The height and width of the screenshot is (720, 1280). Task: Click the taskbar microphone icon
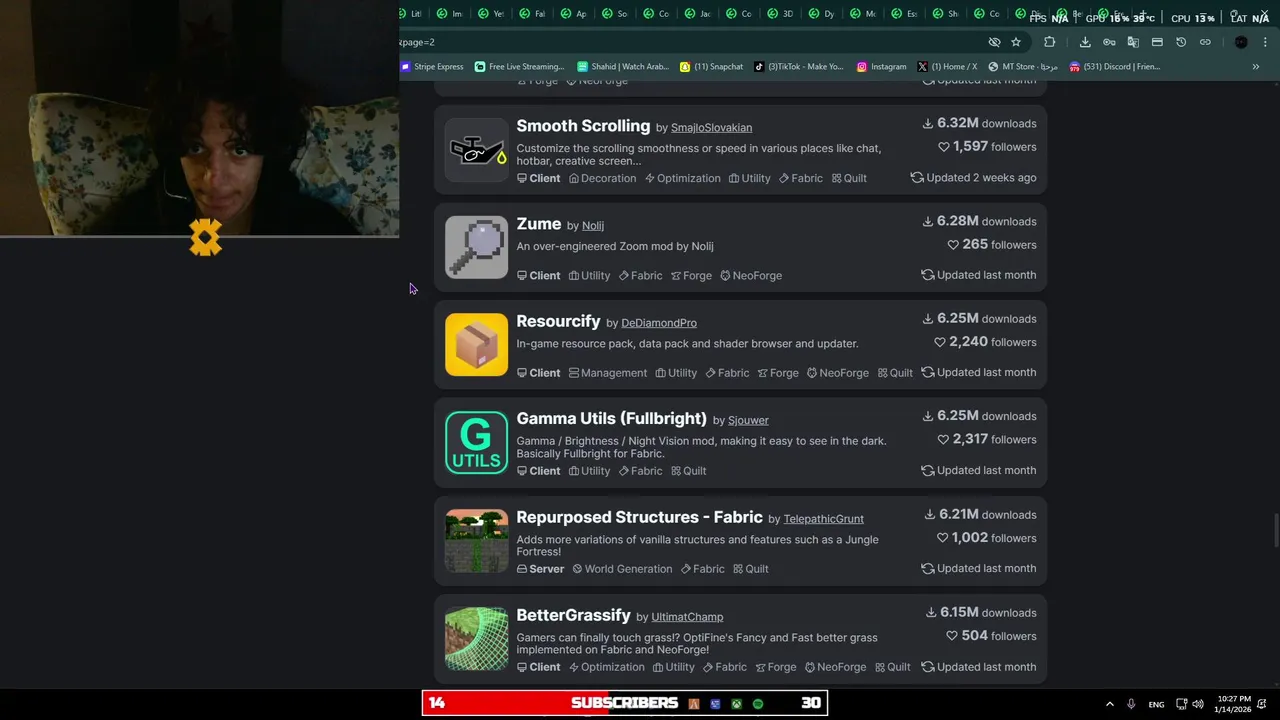[1131, 704]
